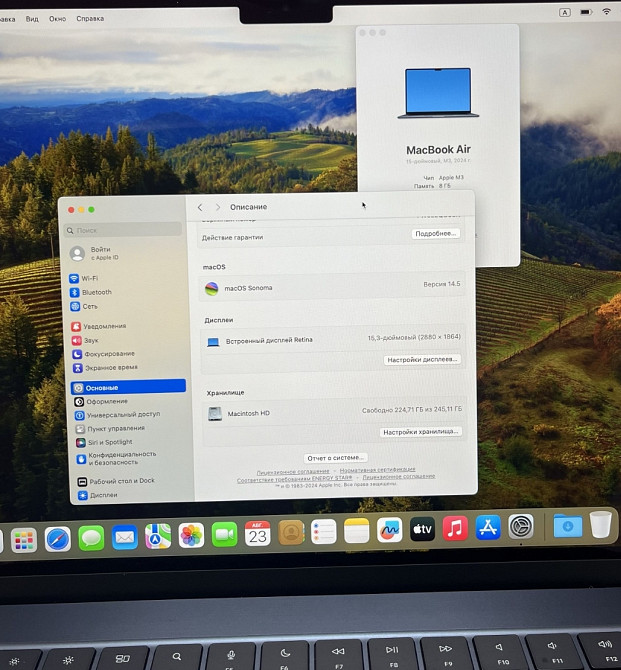621x670 pixels.
Task: Click Отчет о системе button
Action: 336,458
